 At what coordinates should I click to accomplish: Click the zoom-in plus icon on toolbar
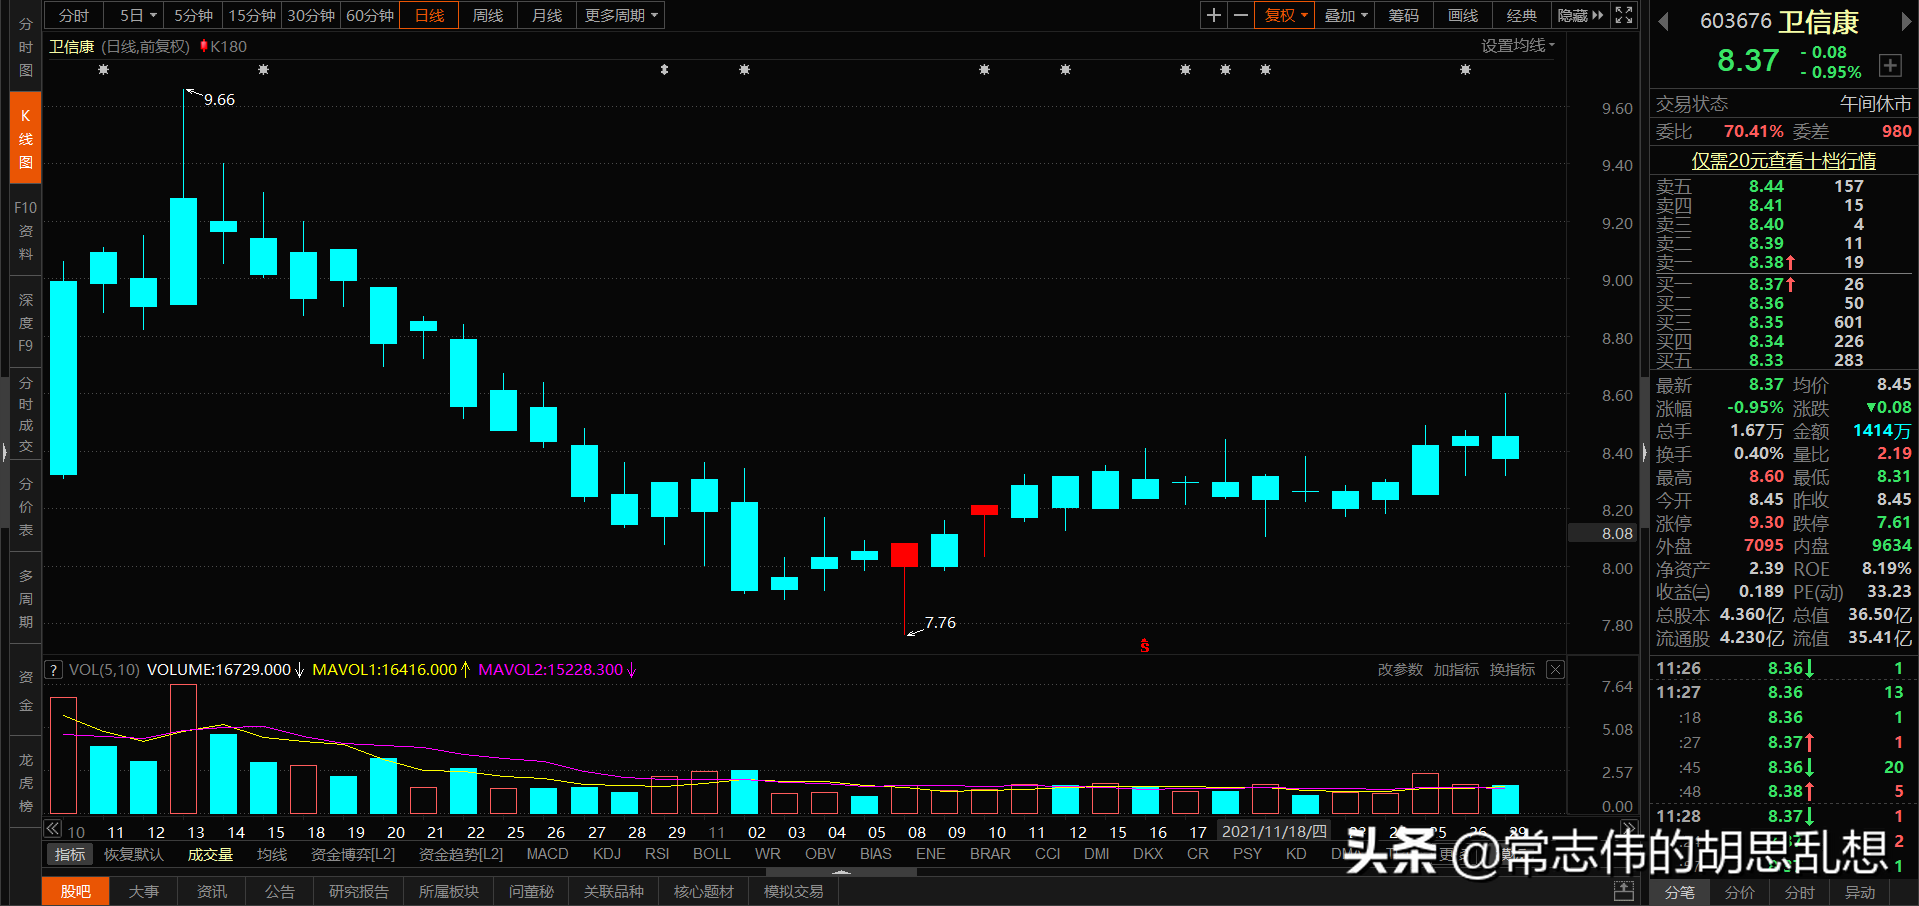coord(1212,15)
